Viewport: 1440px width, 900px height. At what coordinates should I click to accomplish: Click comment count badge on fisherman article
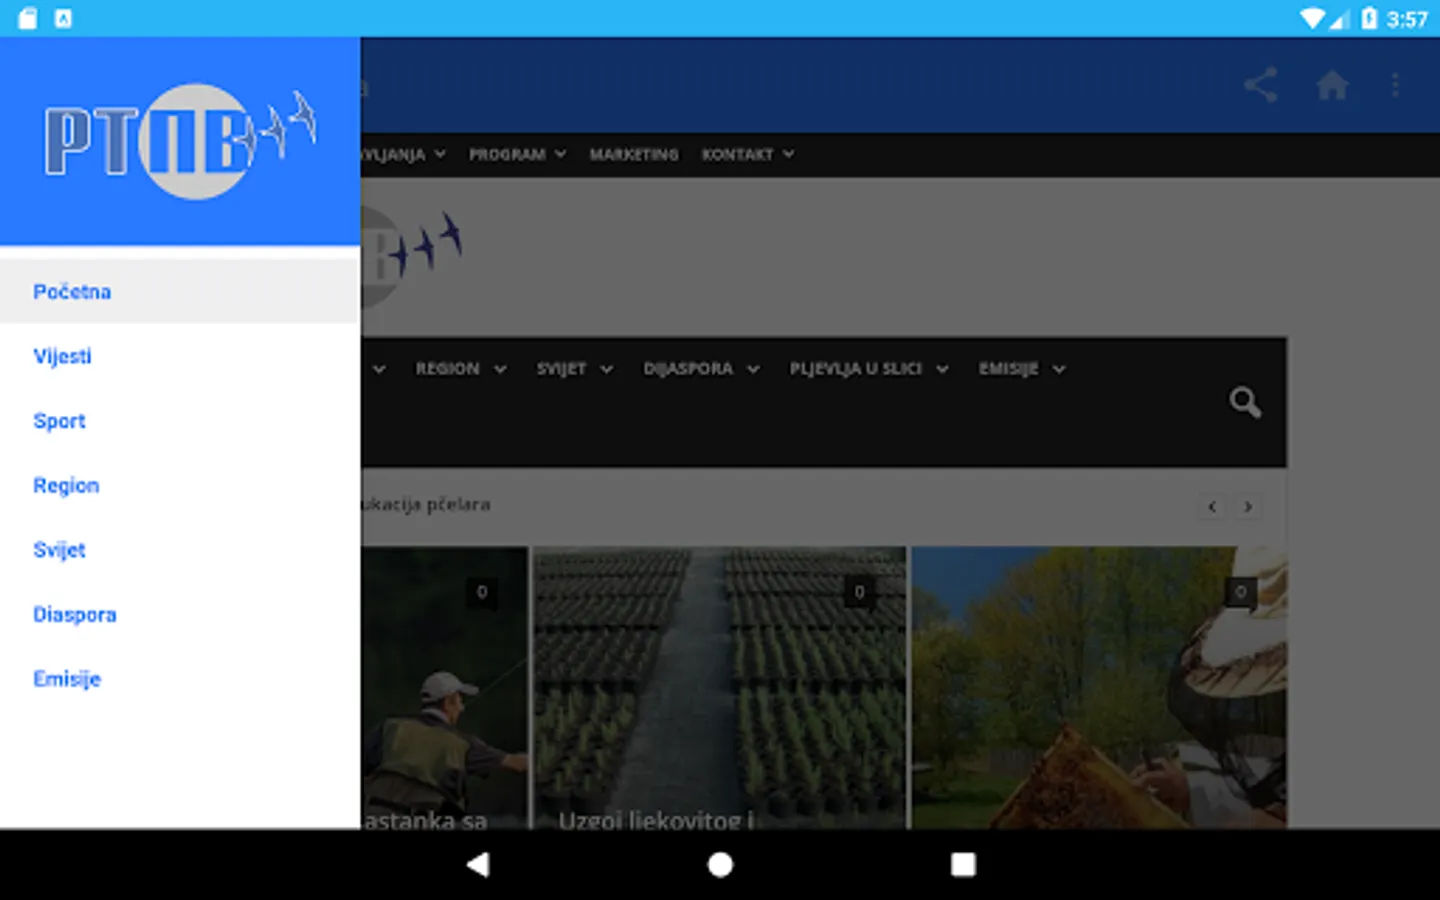click(481, 592)
